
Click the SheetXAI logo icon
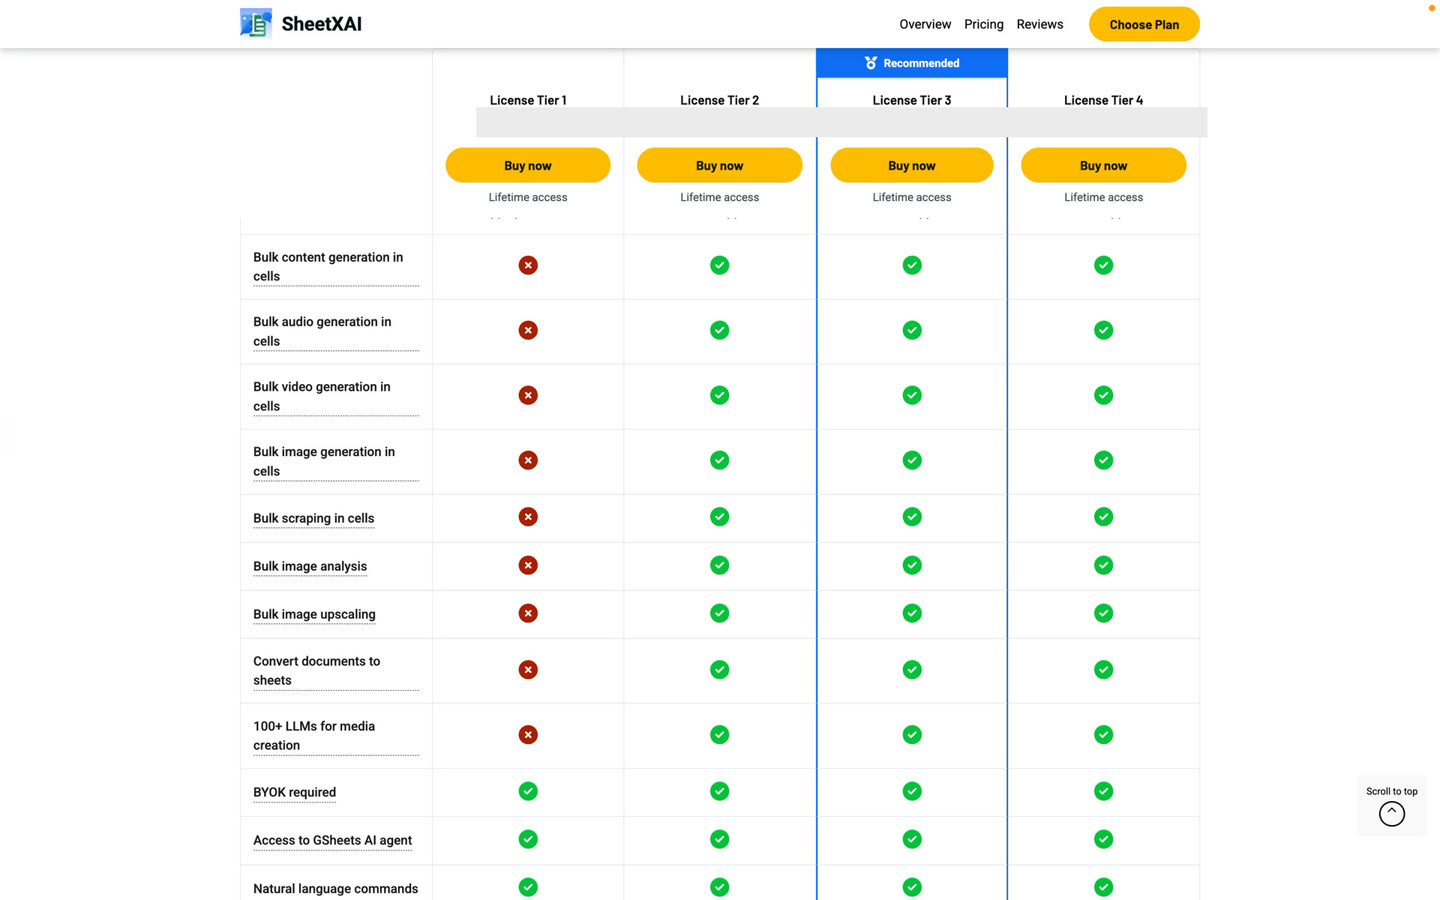tap(256, 23)
